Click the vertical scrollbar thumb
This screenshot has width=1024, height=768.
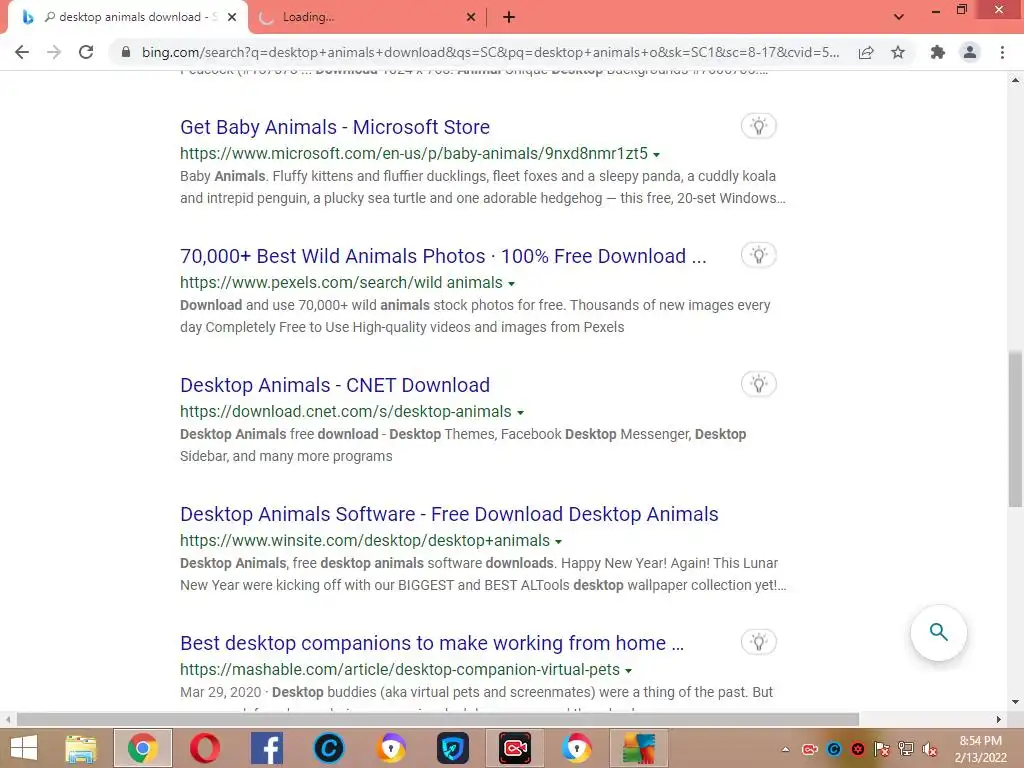tap(1015, 429)
